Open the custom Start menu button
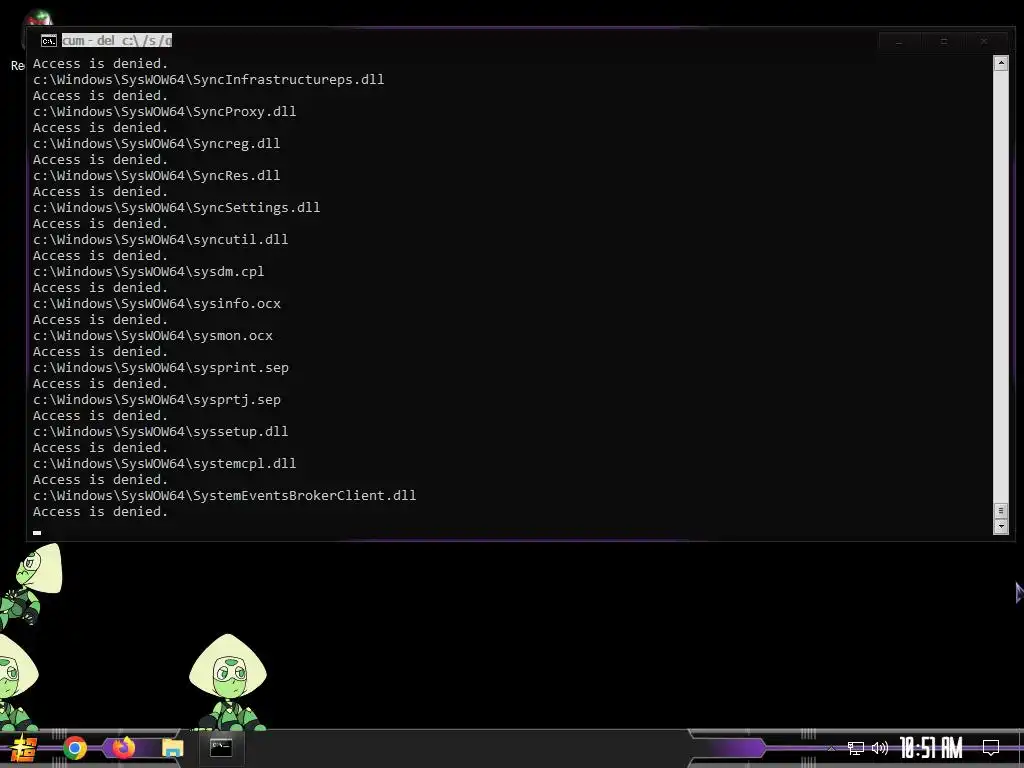This screenshot has height=768, width=1024. (x=24, y=748)
